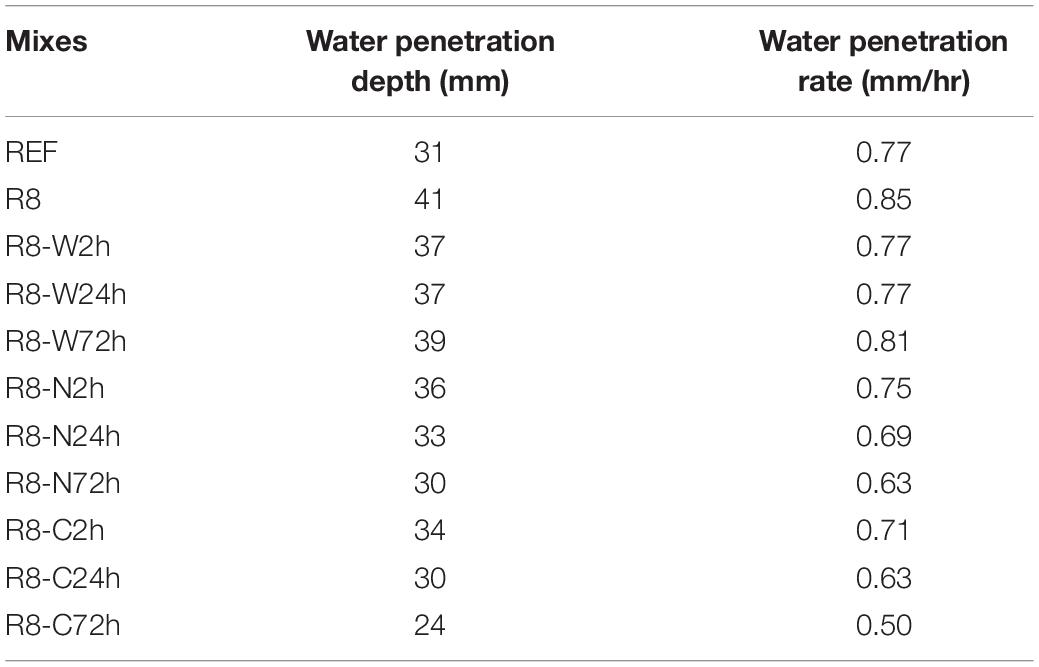The image size is (1039, 667).
Task: Select the R8-W2h mix label
Action: pyautogui.click(x=58, y=246)
